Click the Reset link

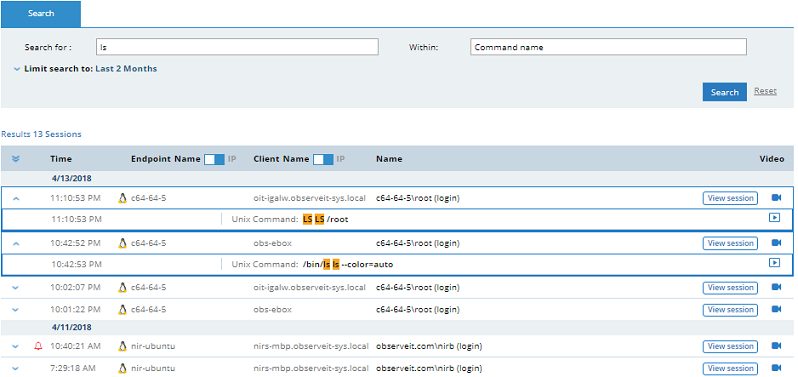click(x=765, y=91)
